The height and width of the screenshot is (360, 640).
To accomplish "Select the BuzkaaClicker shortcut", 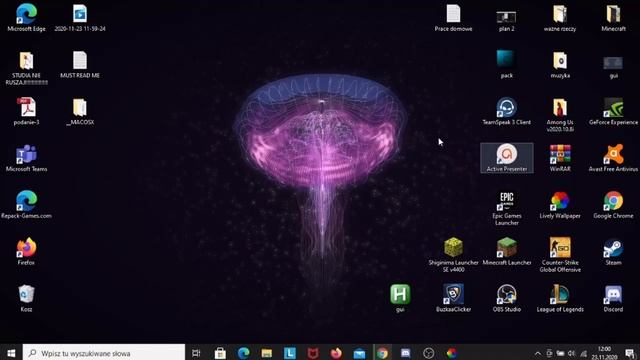I will tap(453, 298).
